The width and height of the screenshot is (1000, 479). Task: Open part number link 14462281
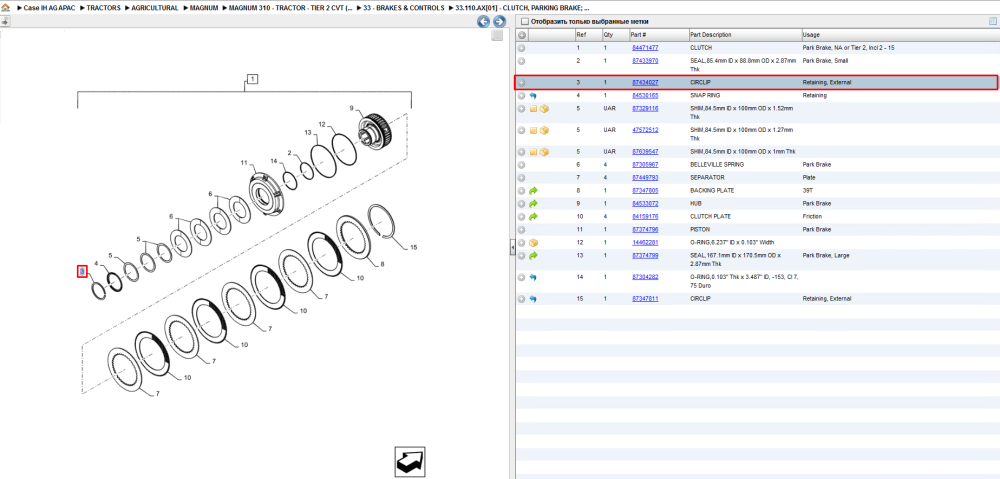645,243
